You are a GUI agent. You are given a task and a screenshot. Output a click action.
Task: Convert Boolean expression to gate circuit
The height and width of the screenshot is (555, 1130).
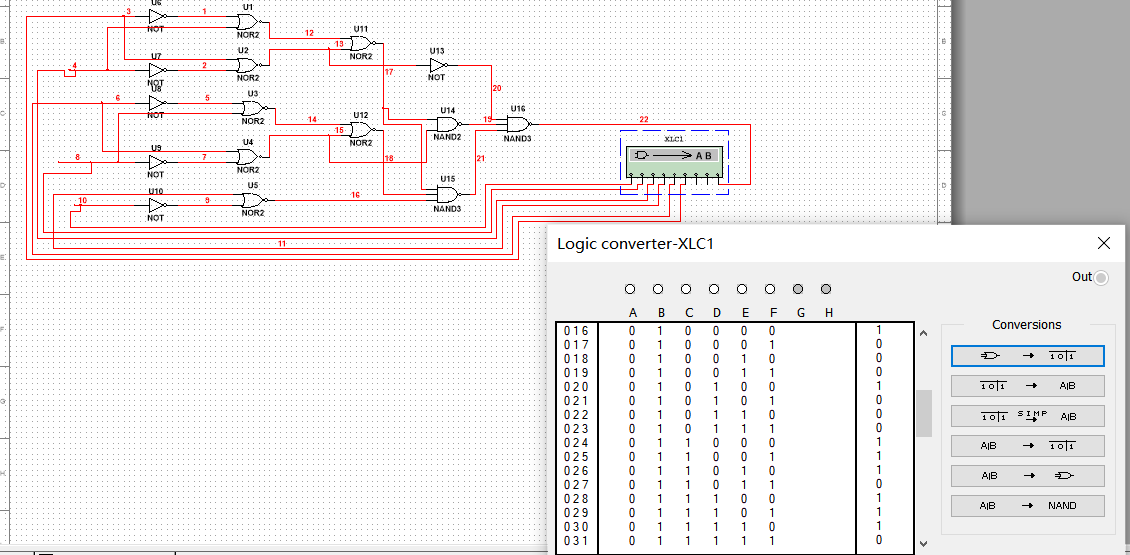1027,476
